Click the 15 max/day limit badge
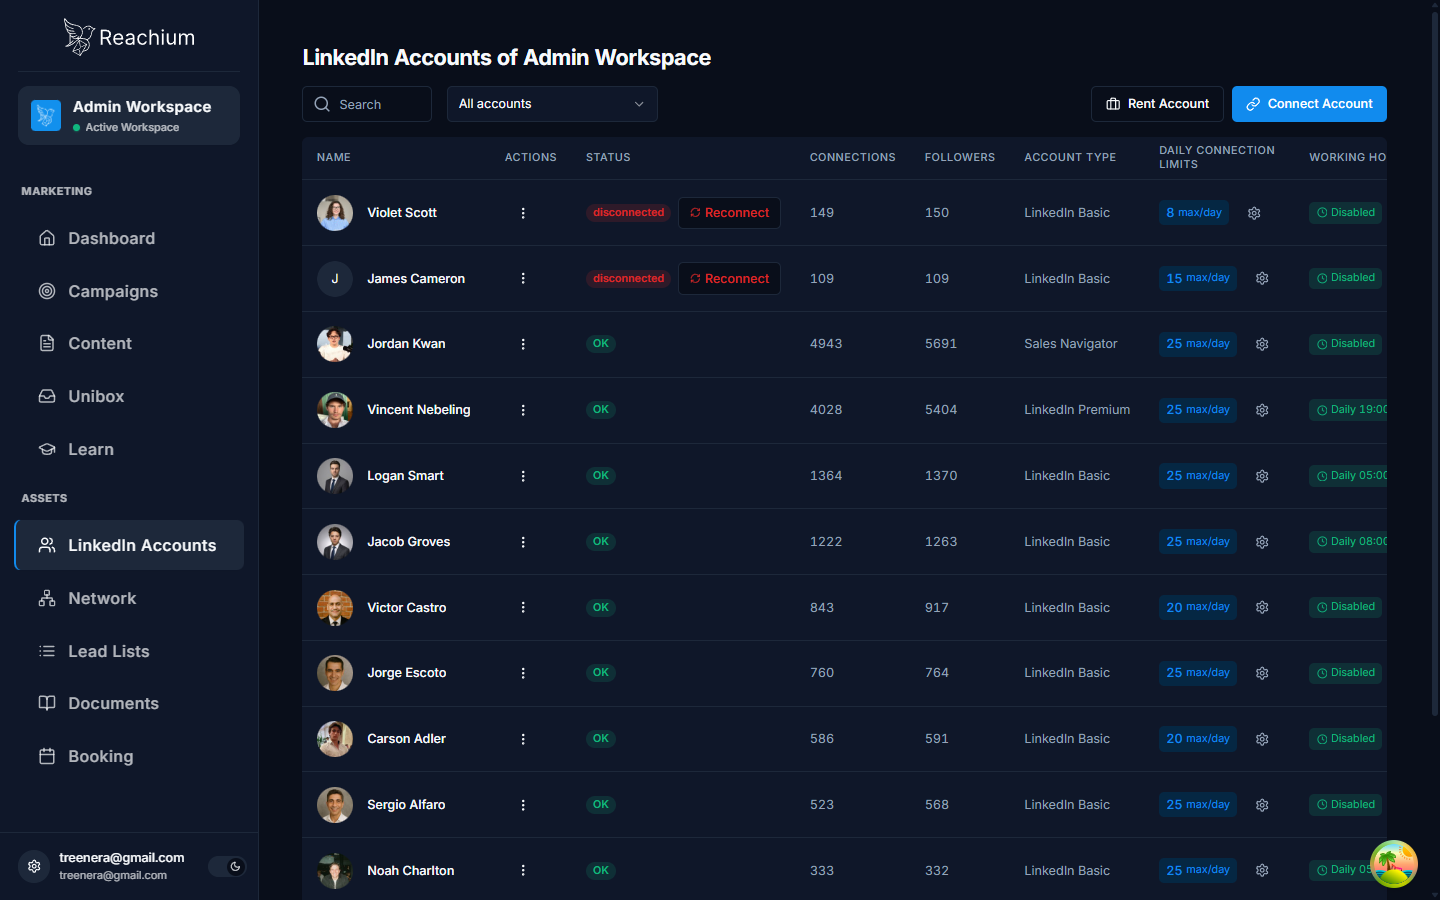The image size is (1440, 900). pyautogui.click(x=1198, y=278)
